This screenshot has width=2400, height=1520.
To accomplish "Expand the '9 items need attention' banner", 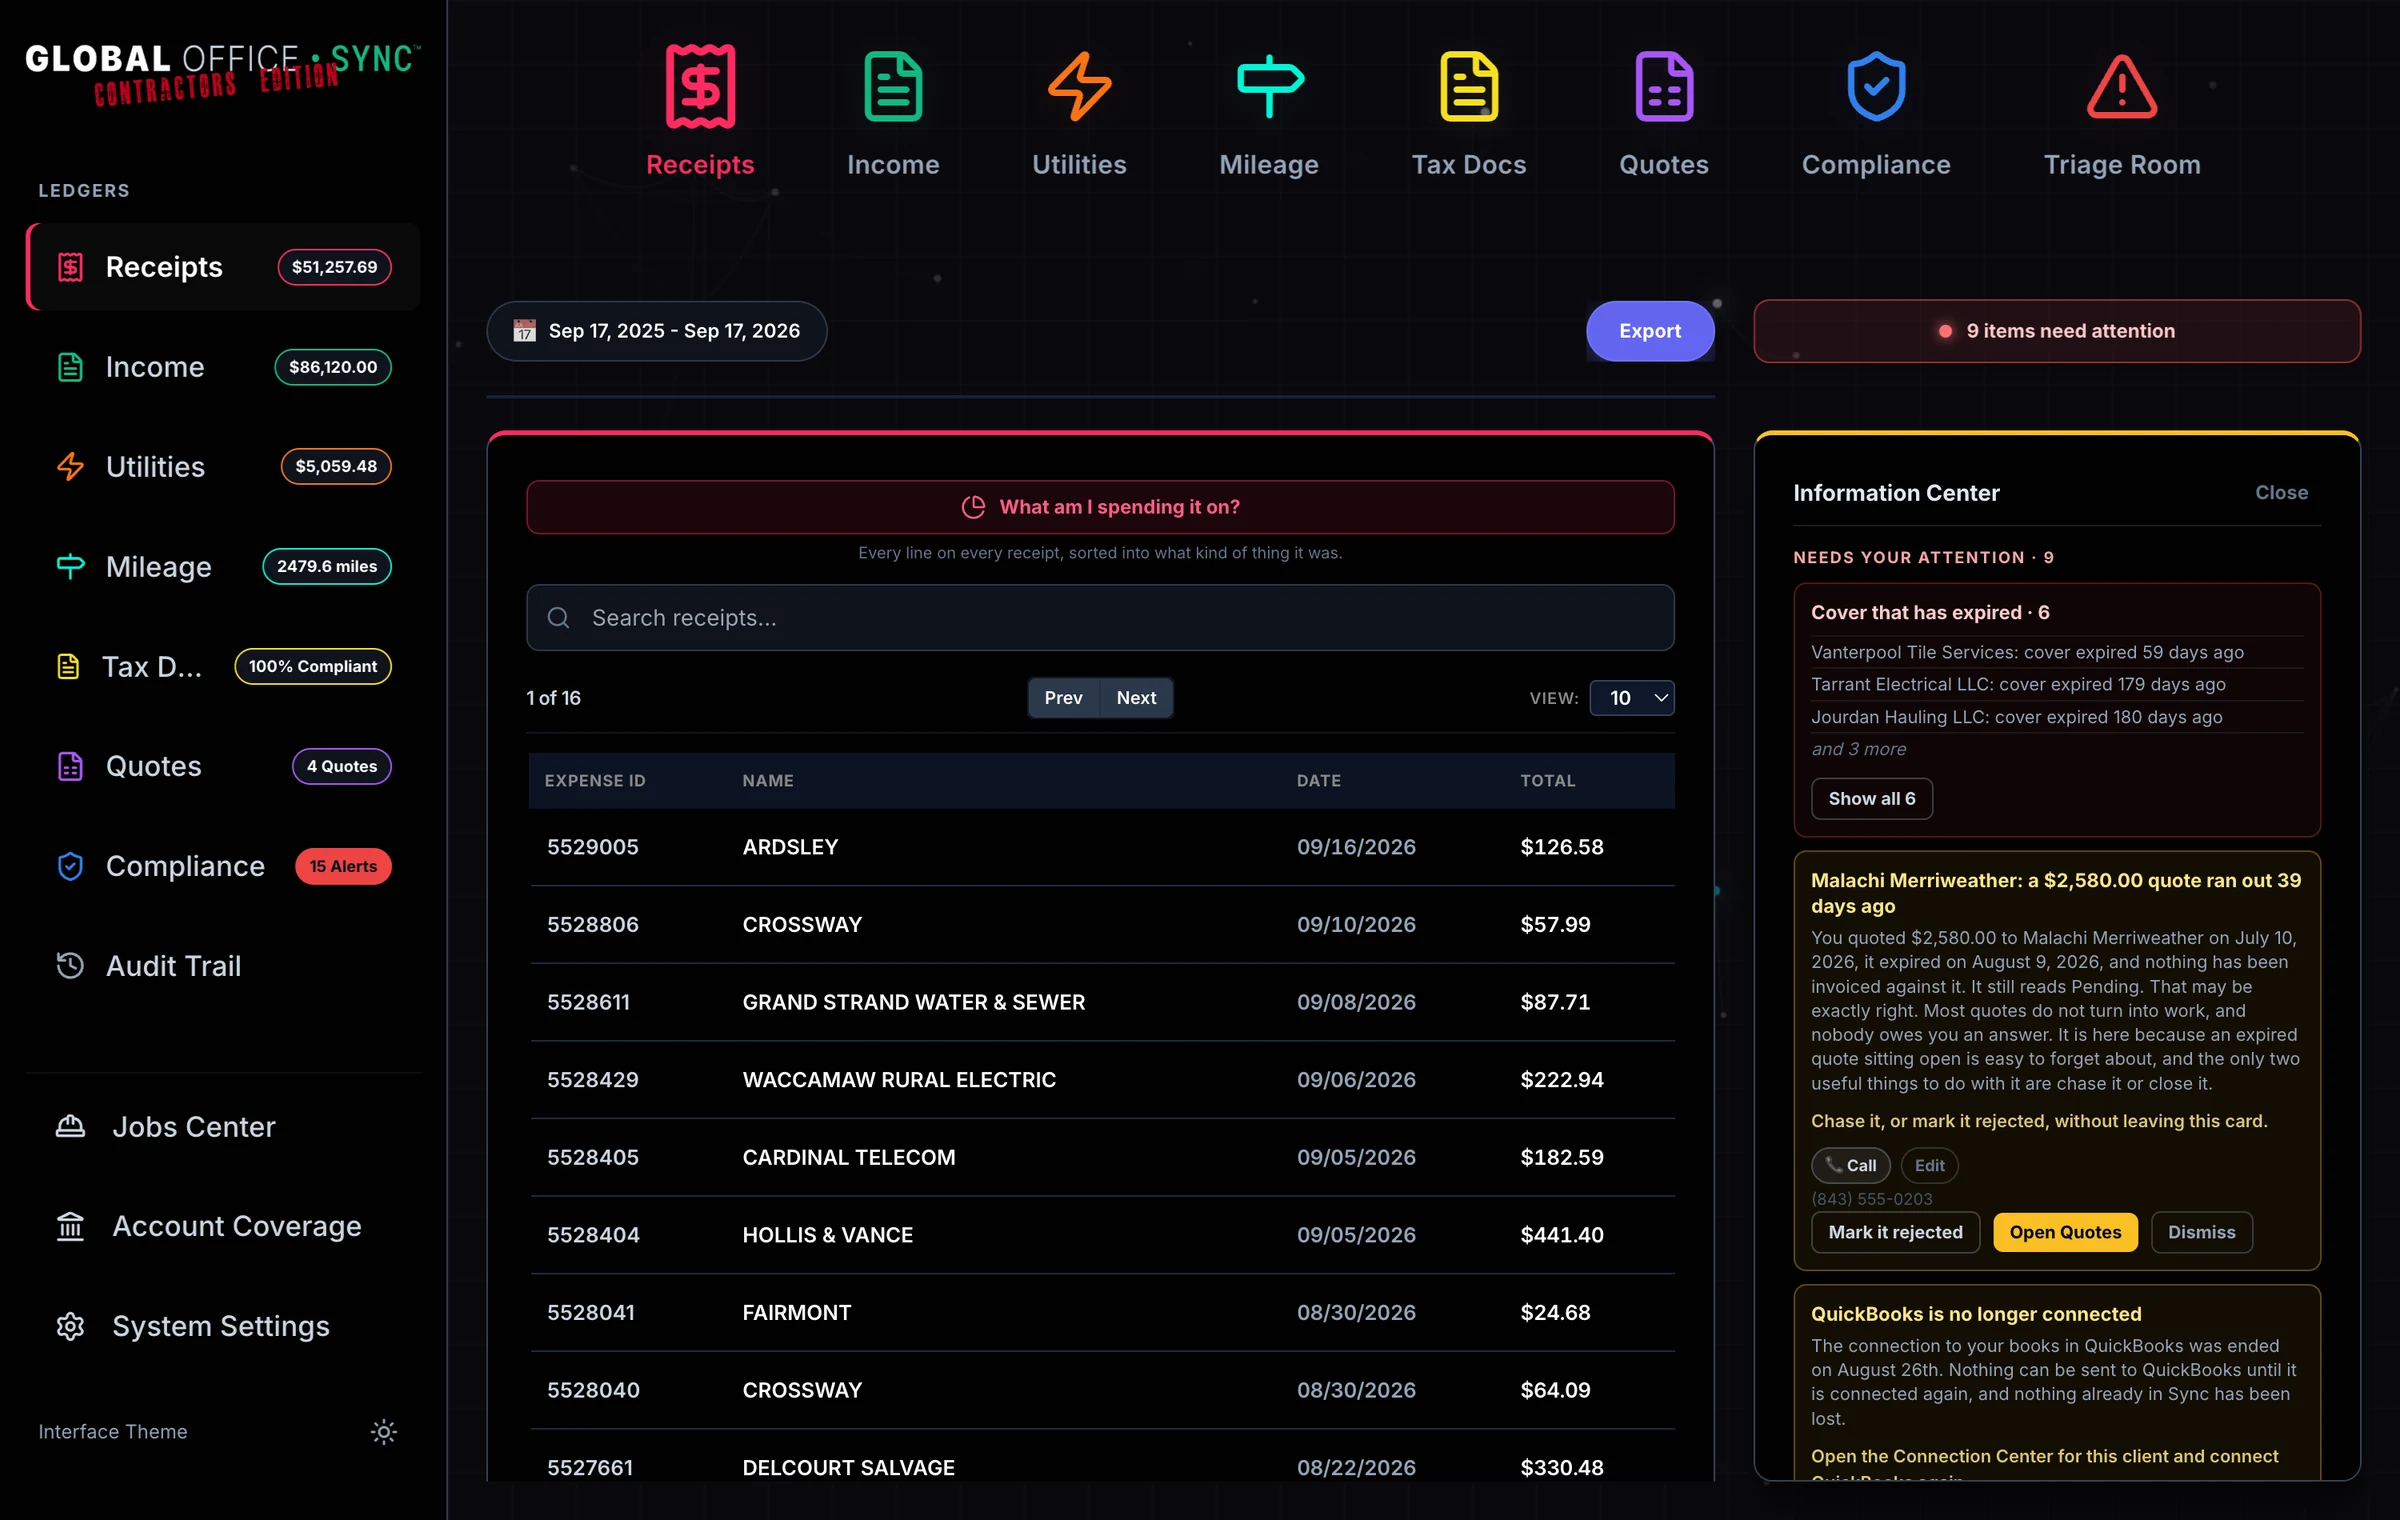I will 2057,331.
